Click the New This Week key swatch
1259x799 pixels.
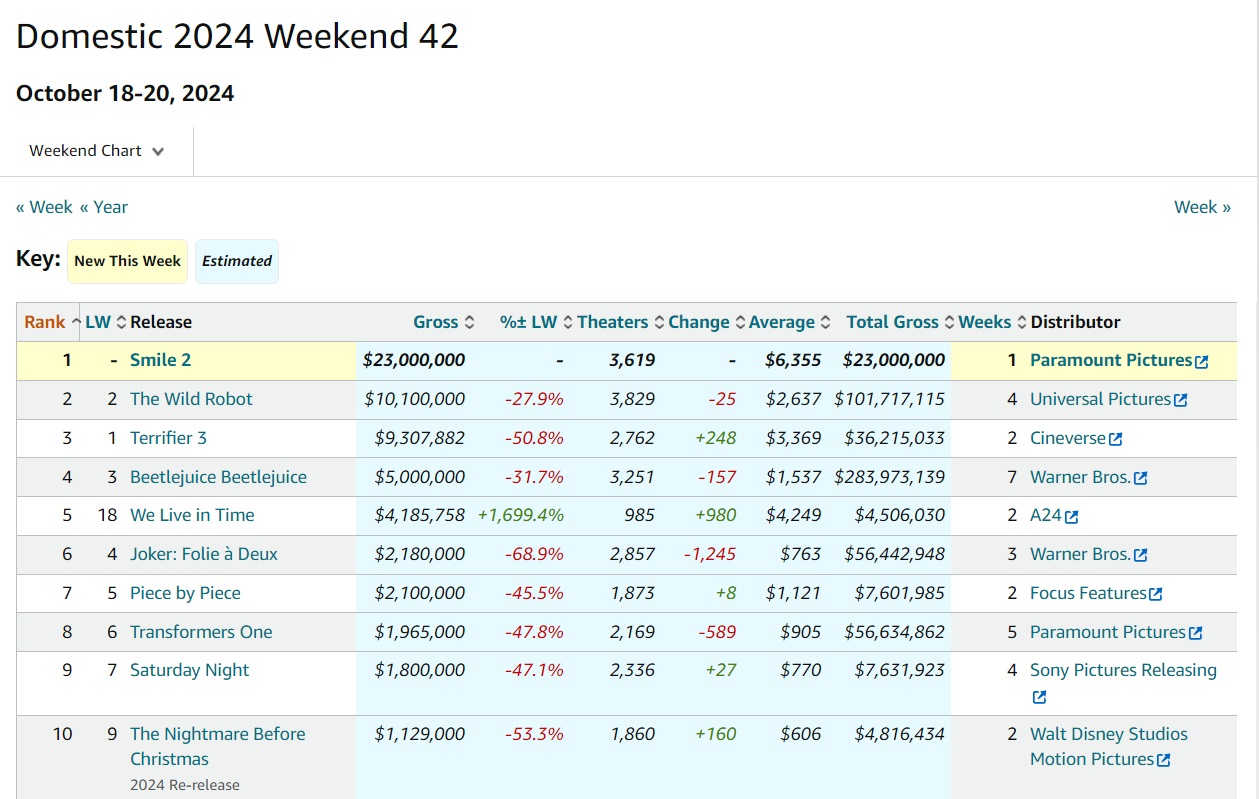coord(127,261)
